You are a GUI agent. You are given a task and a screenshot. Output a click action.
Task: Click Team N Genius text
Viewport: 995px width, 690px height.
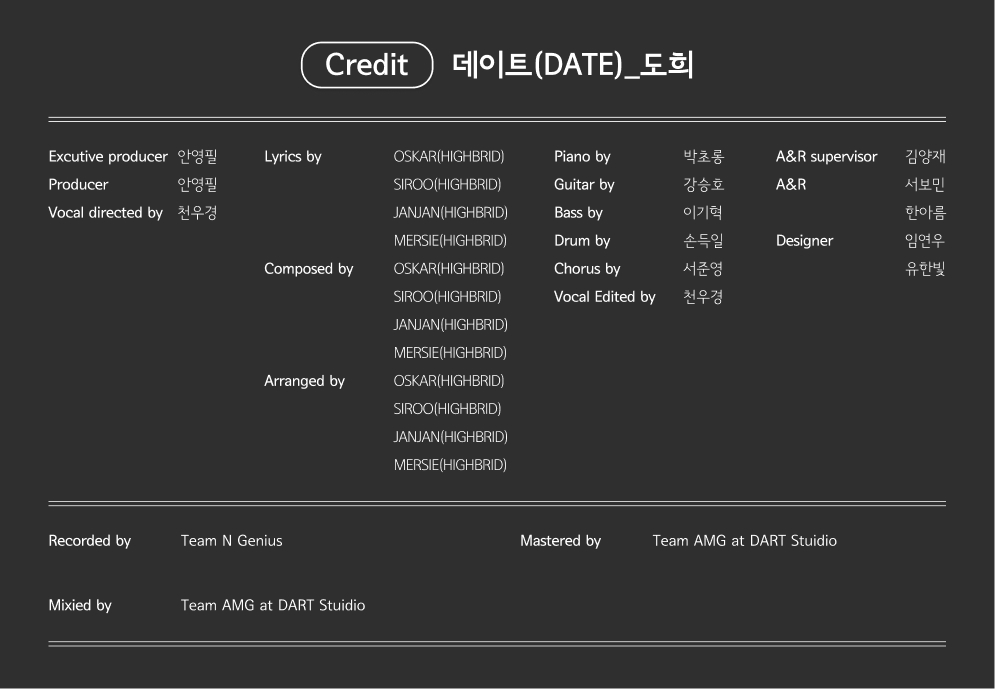click(x=231, y=541)
